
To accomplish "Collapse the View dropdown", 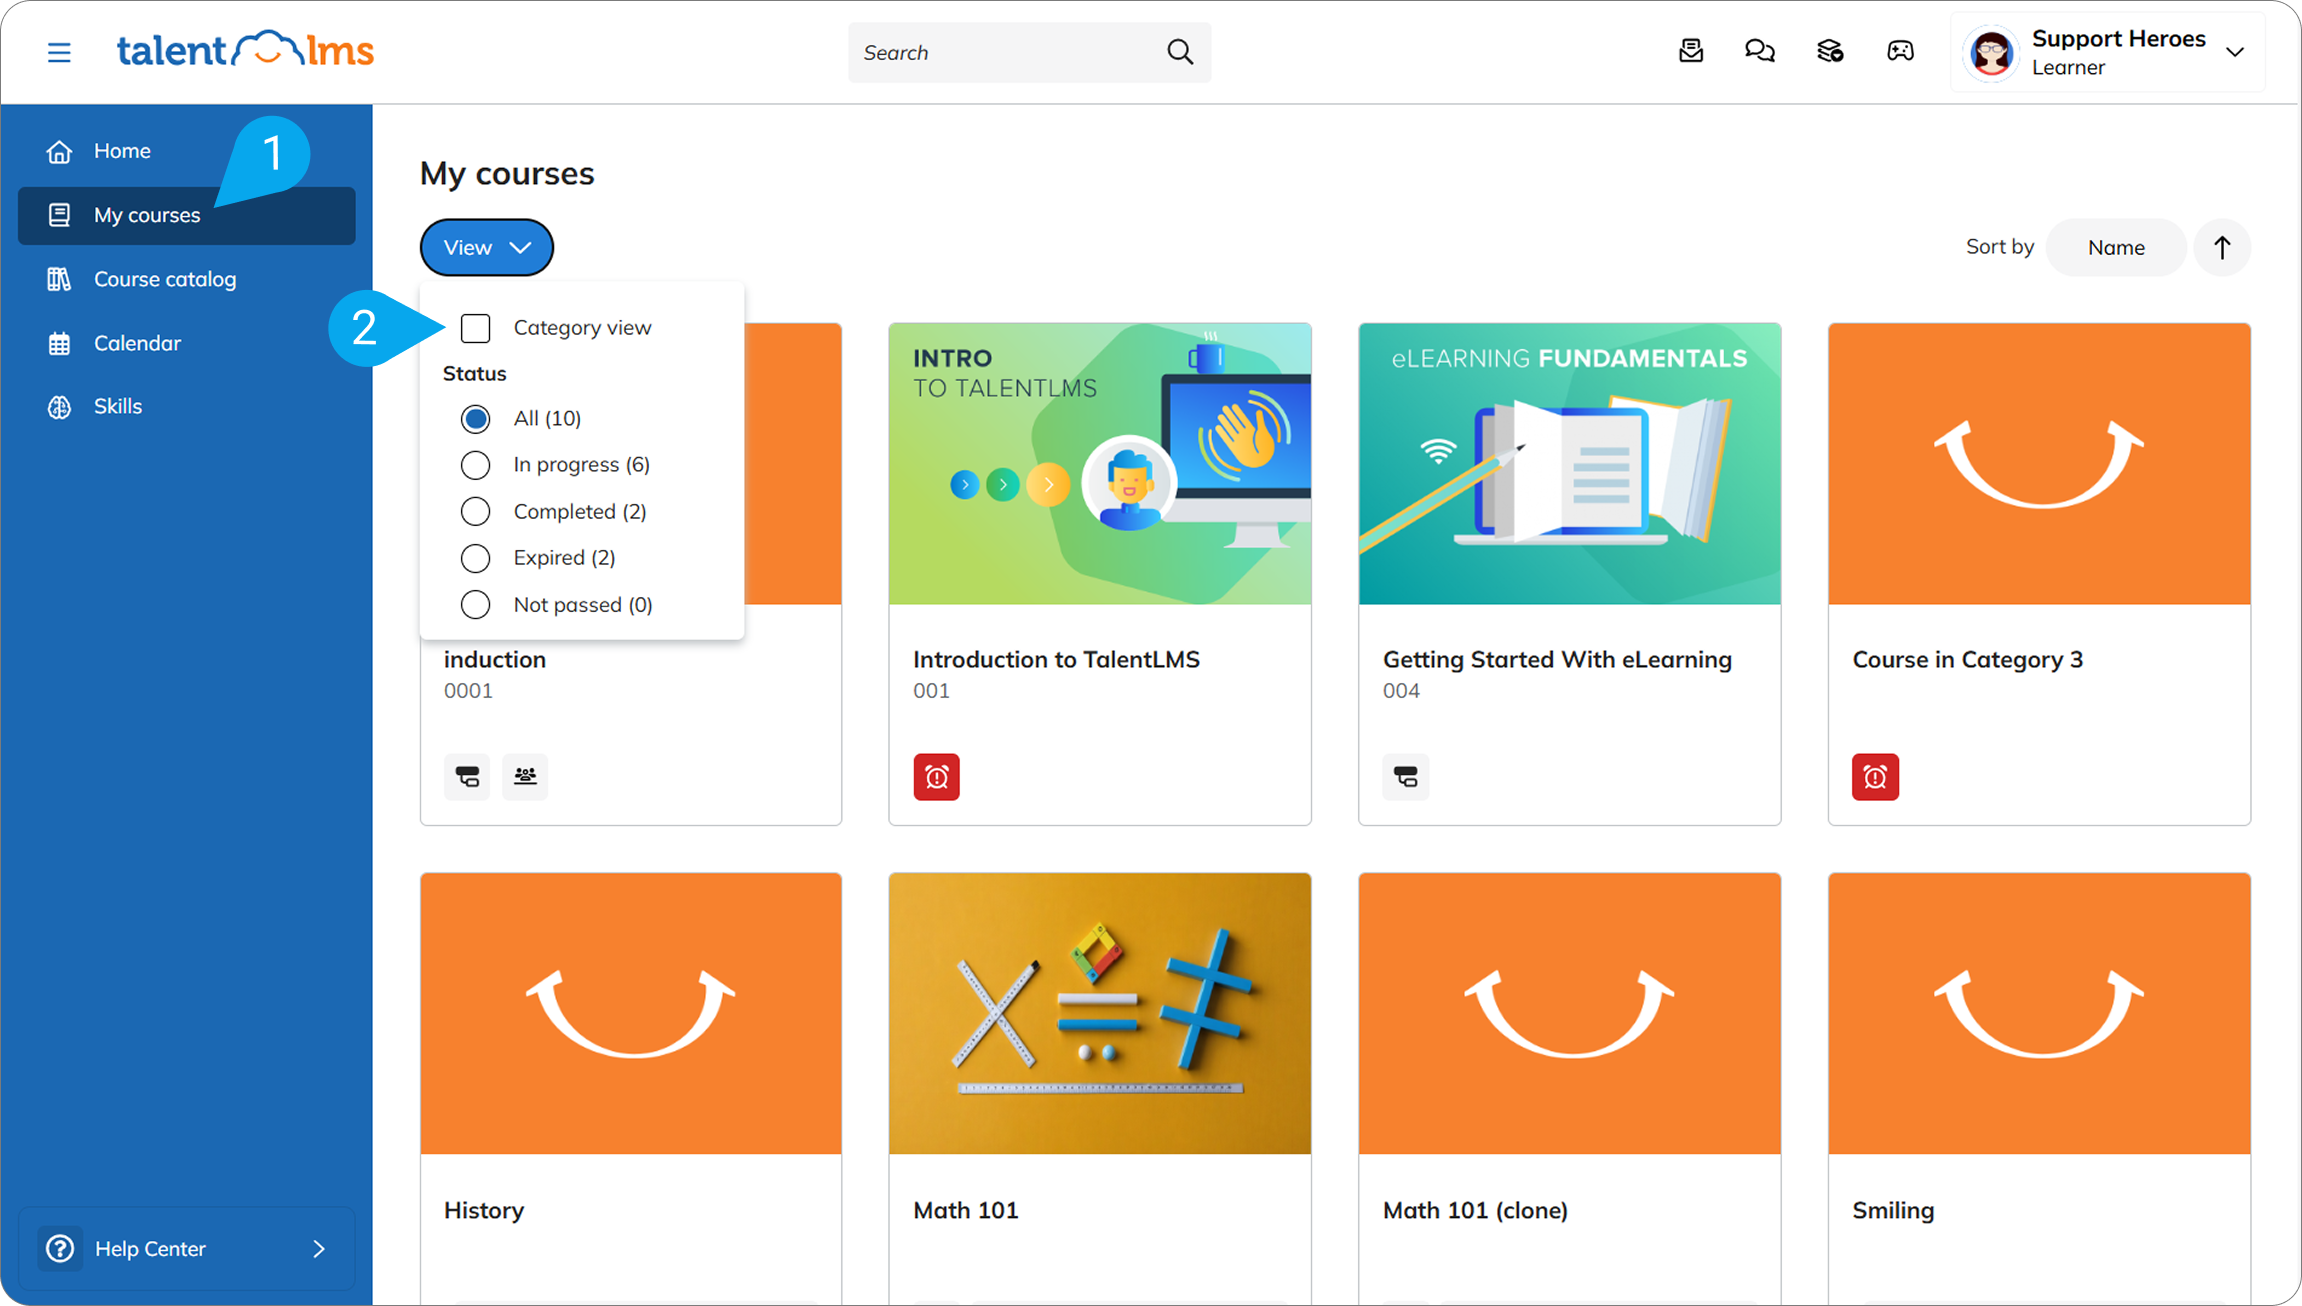I will [x=486, y=247].
